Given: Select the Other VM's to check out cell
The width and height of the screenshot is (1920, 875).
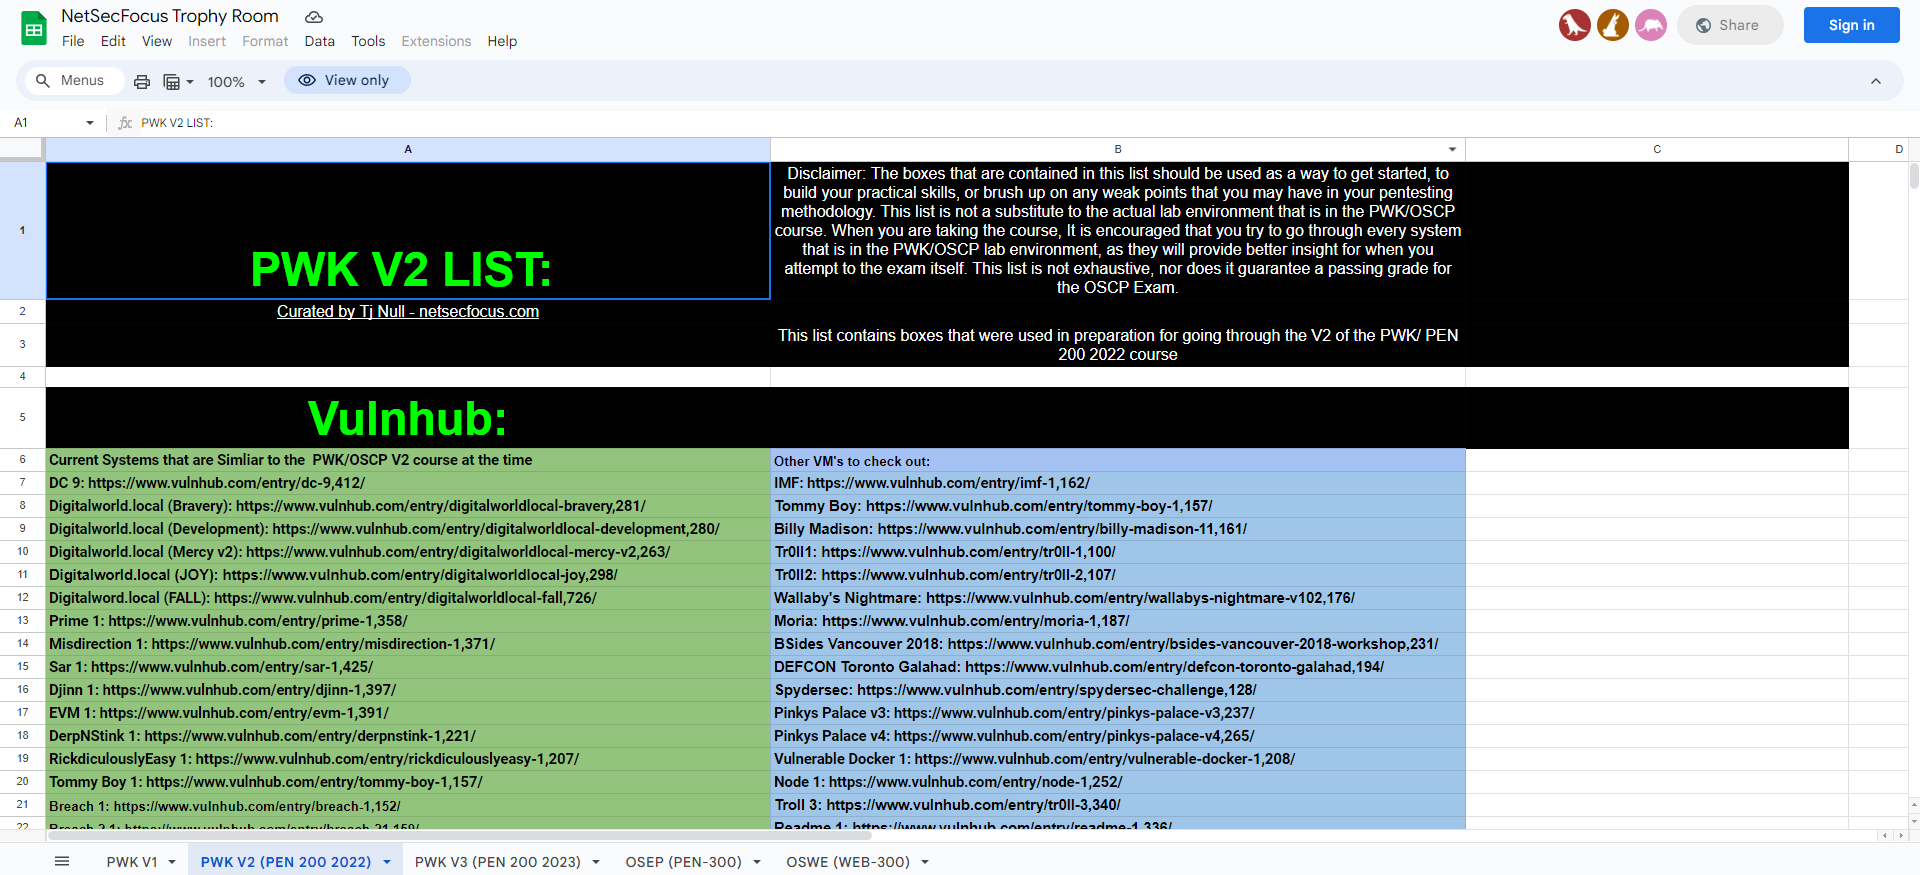Looking at the screenshot, I should (1118, 460).
